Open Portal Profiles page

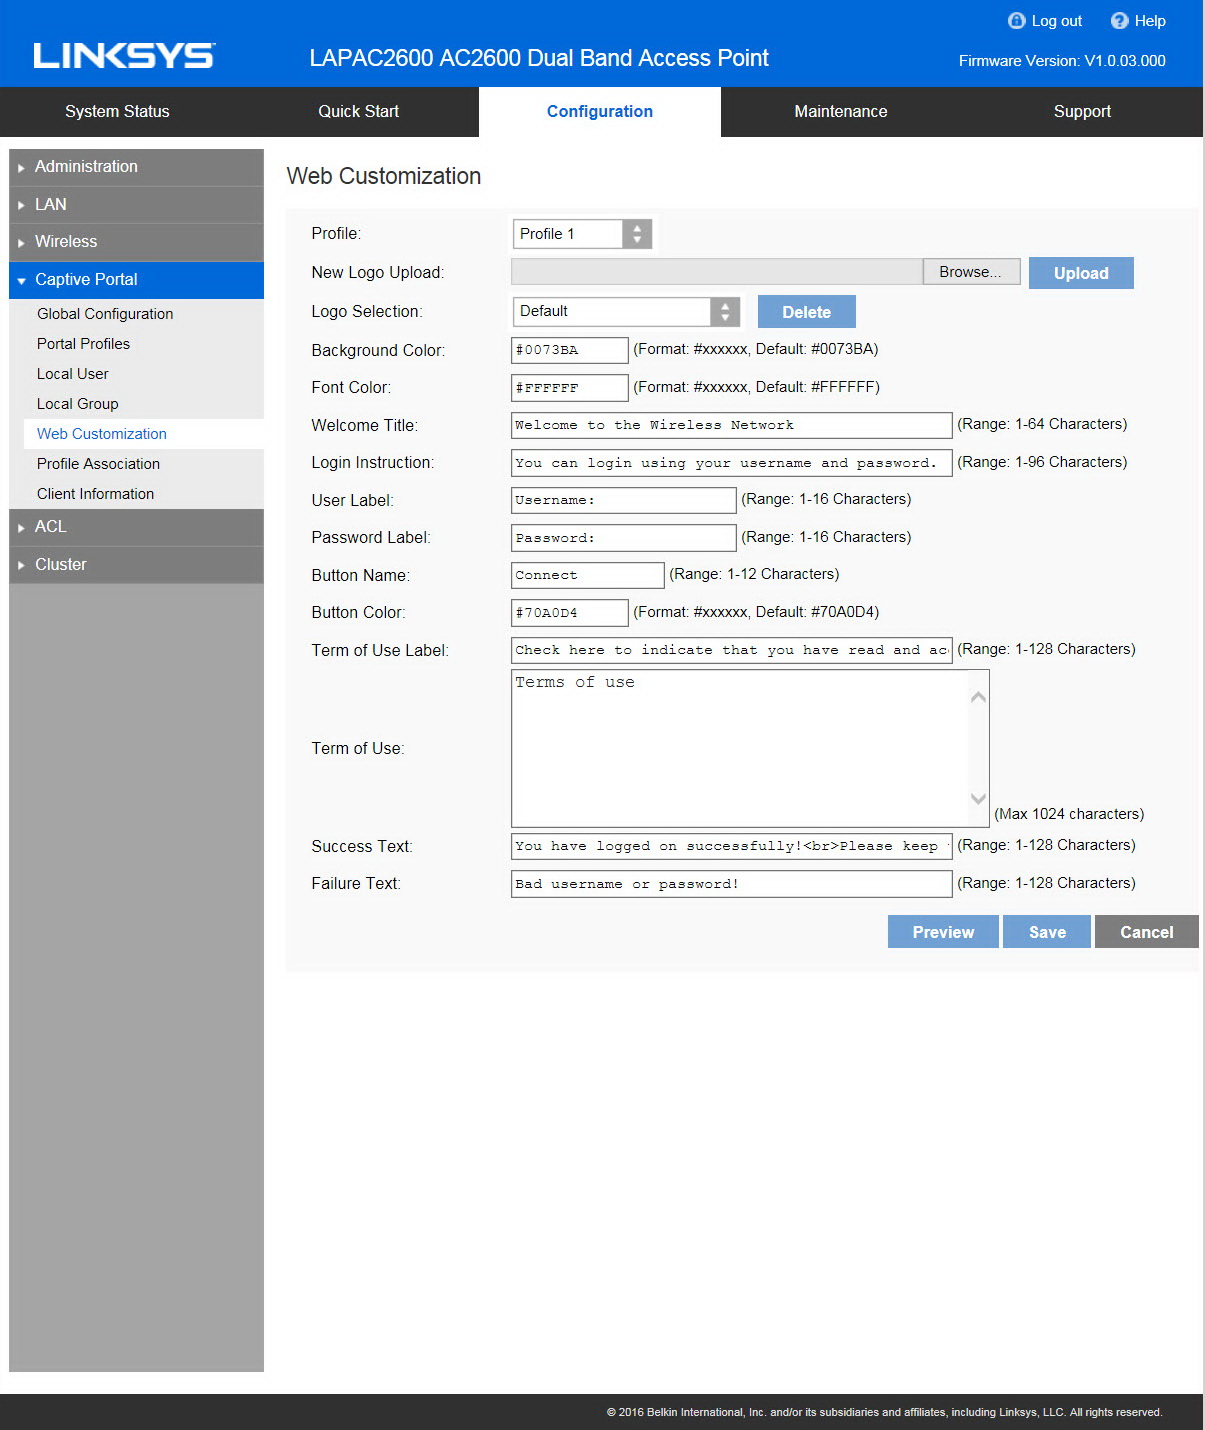point(83,344)
